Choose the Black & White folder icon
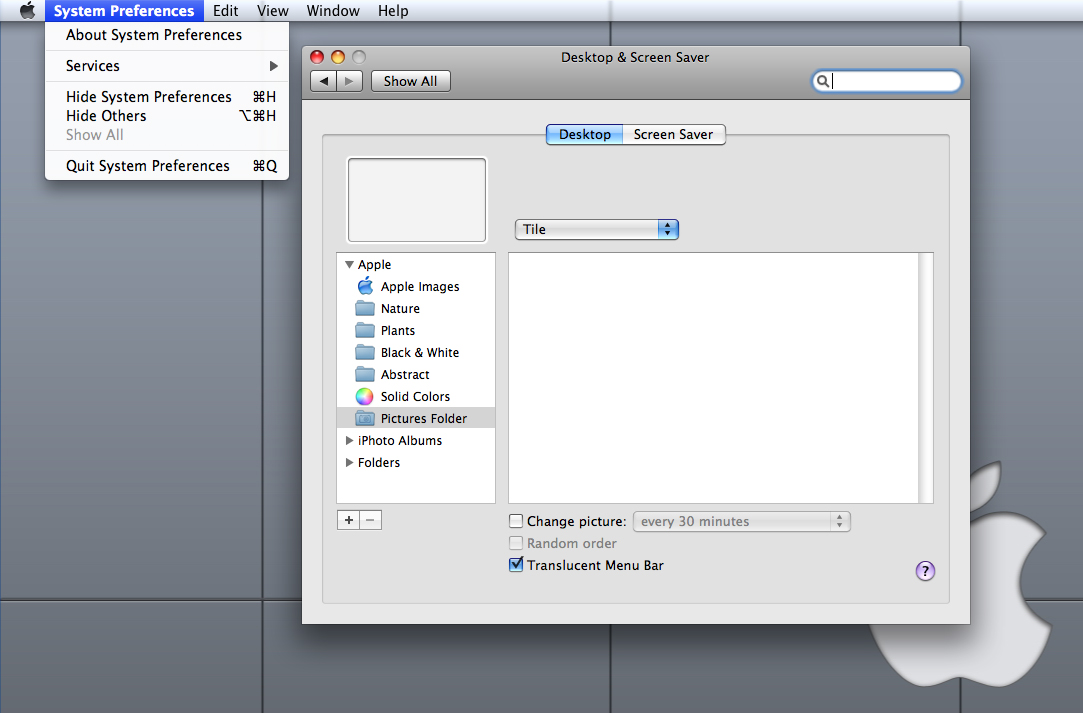1083x713 pixels. pos(365,352)
